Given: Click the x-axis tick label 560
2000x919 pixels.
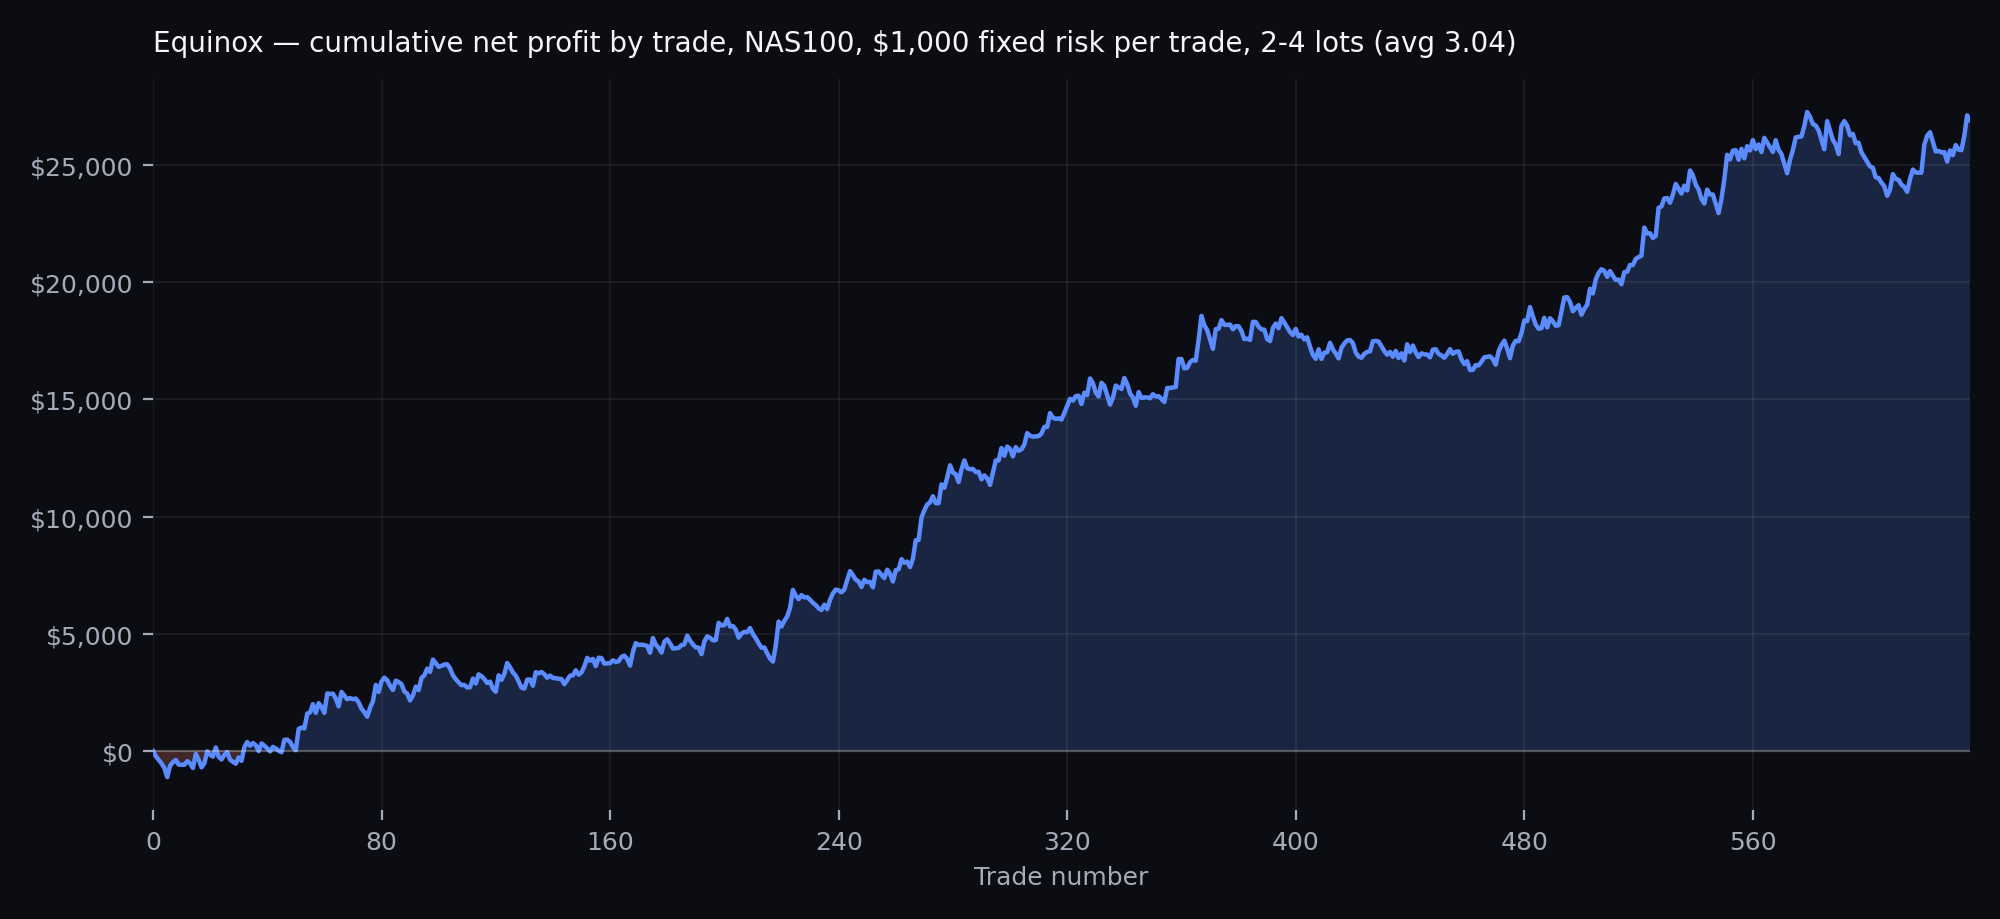Looking at the screenshot, I should pos(1753,842).
